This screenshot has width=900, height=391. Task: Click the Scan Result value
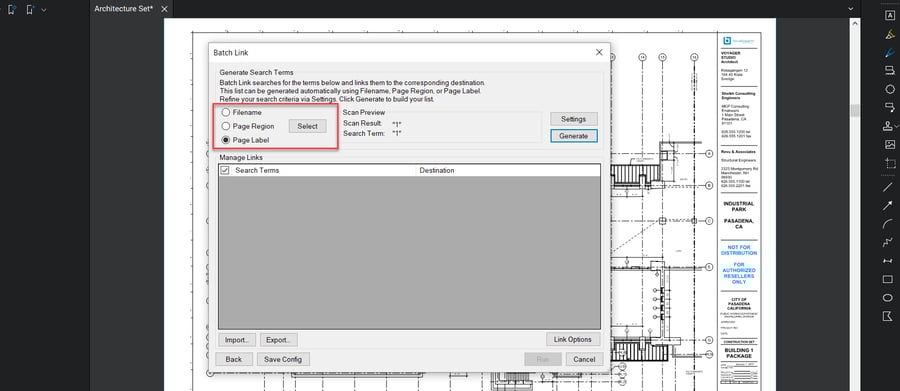(x=397, y=123)
